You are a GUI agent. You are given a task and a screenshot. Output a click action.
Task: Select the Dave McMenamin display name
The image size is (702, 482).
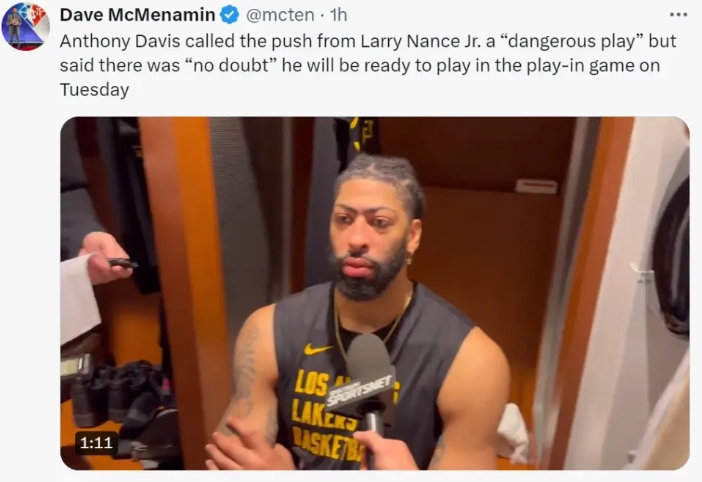click(137, 15)
